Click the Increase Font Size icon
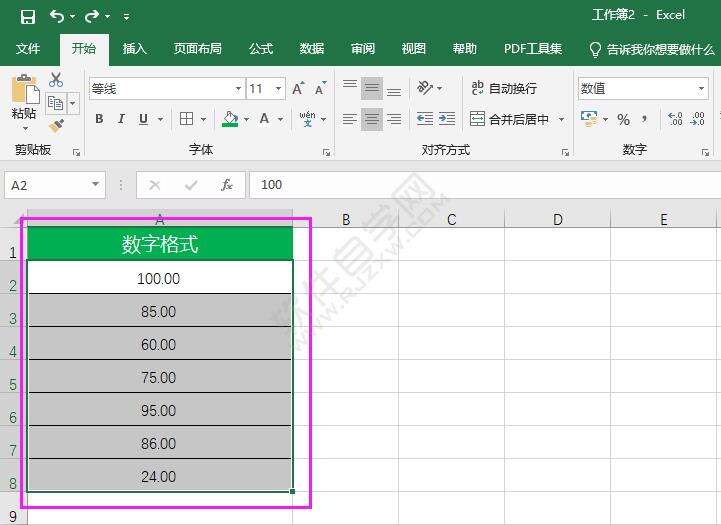The height and width of the screenshot is (525, 721). point(298,88)
